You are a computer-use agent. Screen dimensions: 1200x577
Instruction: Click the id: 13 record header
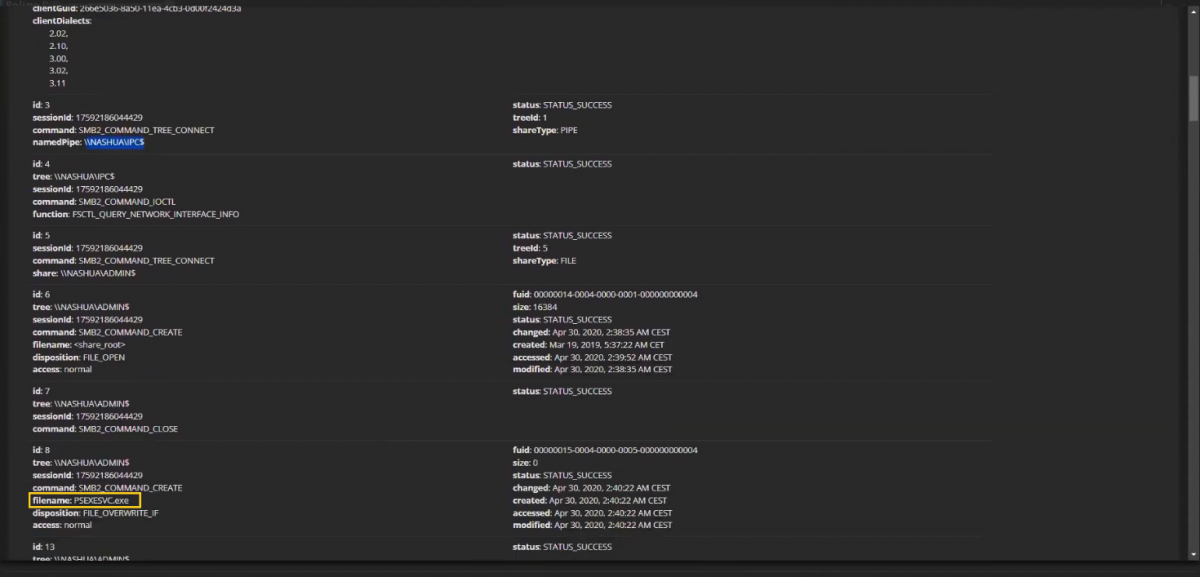43,547
